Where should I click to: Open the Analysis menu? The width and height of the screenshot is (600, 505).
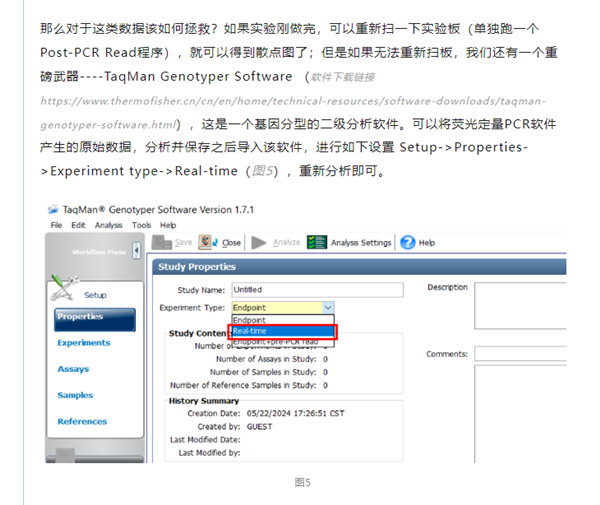[109, 226]
